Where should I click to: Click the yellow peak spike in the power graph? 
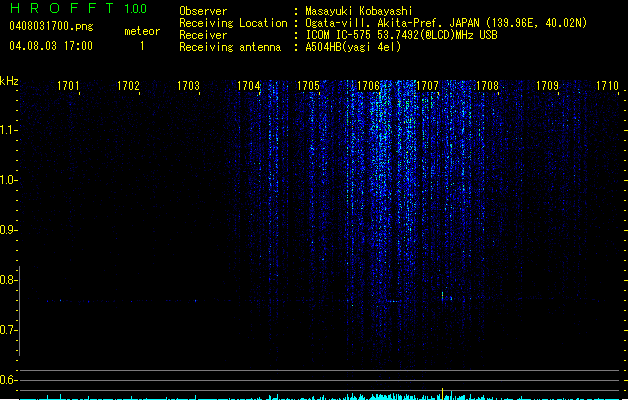[442, 393]
